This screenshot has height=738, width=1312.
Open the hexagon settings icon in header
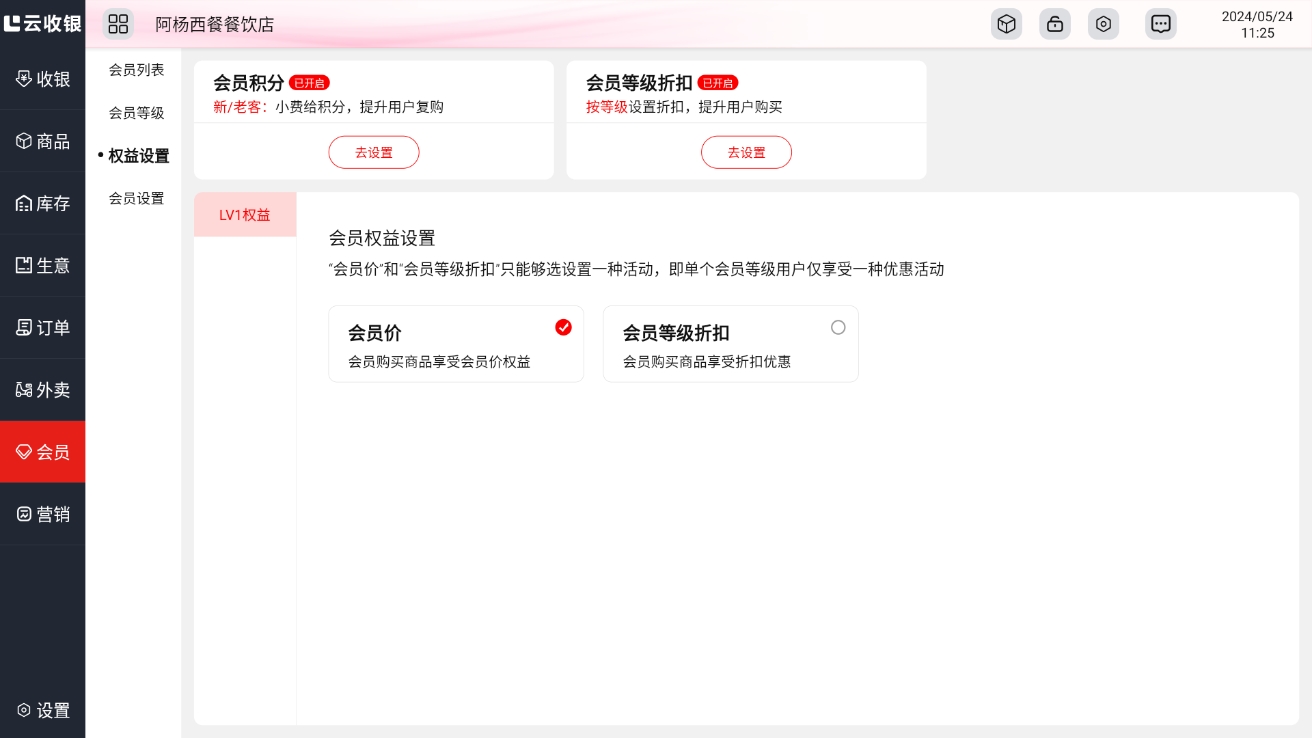tap(1103, 24)
